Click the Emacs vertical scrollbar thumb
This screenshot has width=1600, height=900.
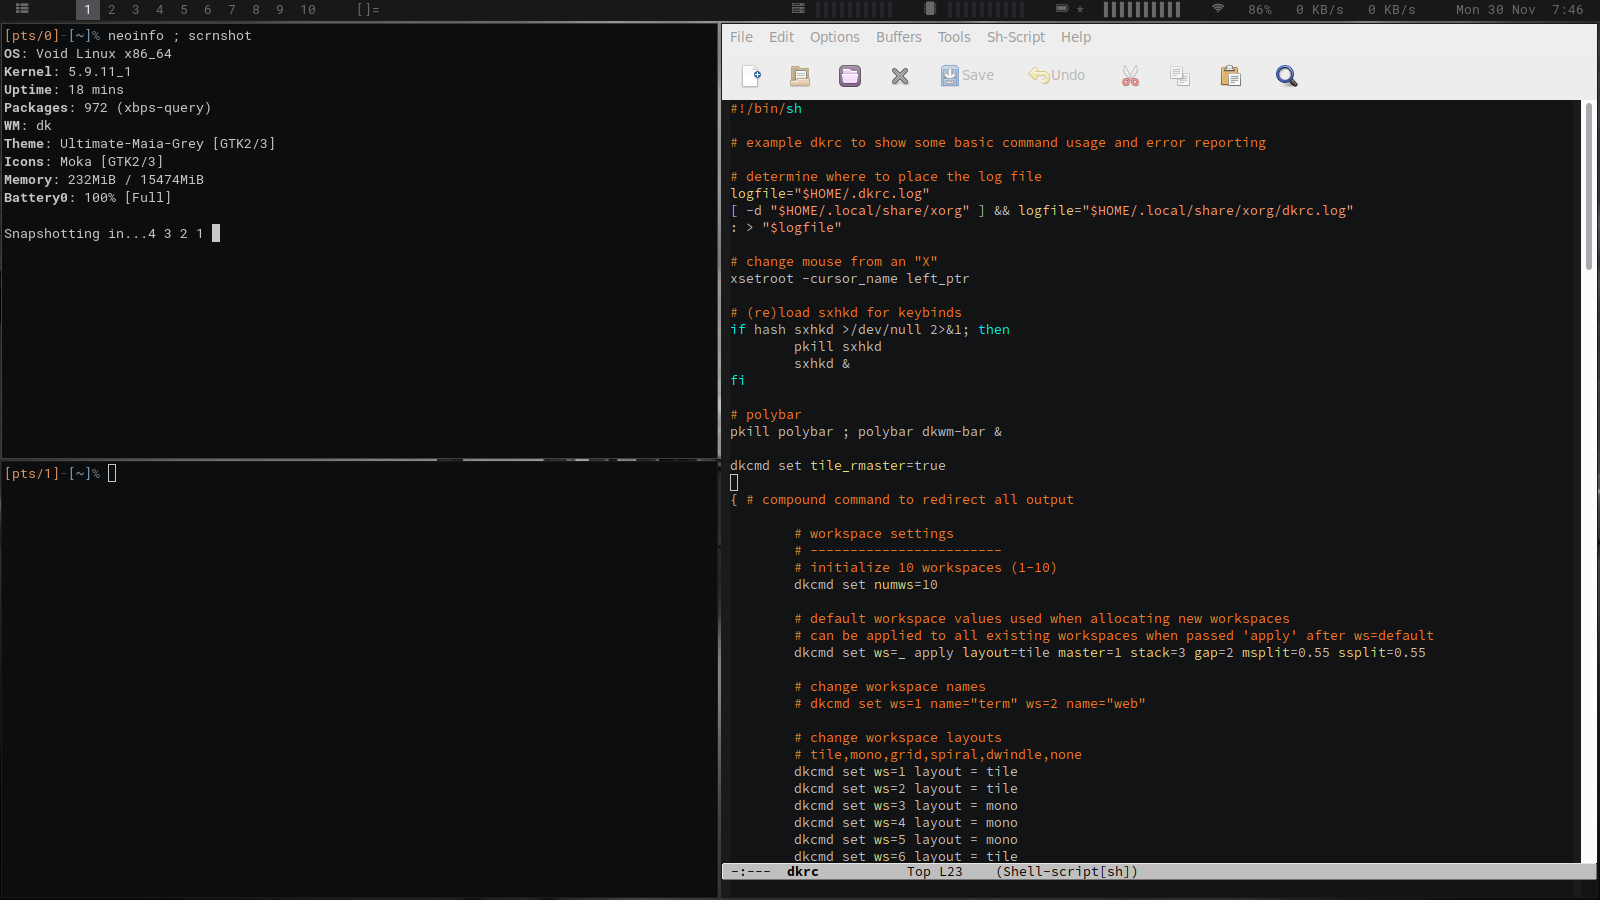point(1588,185)
